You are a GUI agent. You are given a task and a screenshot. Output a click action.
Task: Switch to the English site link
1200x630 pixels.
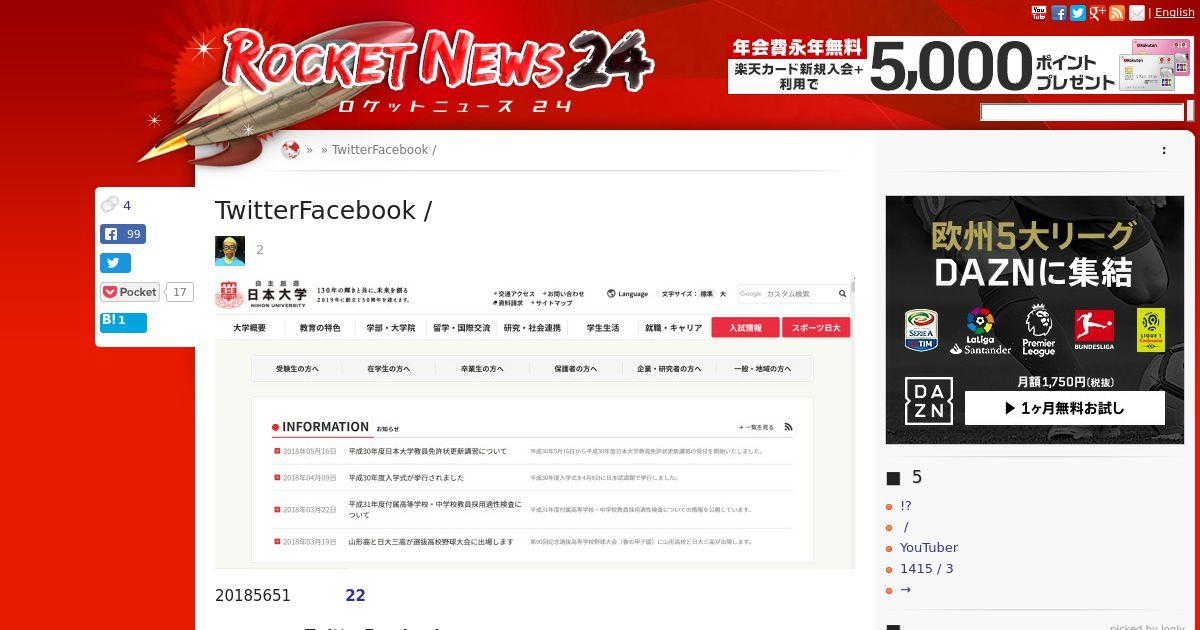coord(1174,13)
